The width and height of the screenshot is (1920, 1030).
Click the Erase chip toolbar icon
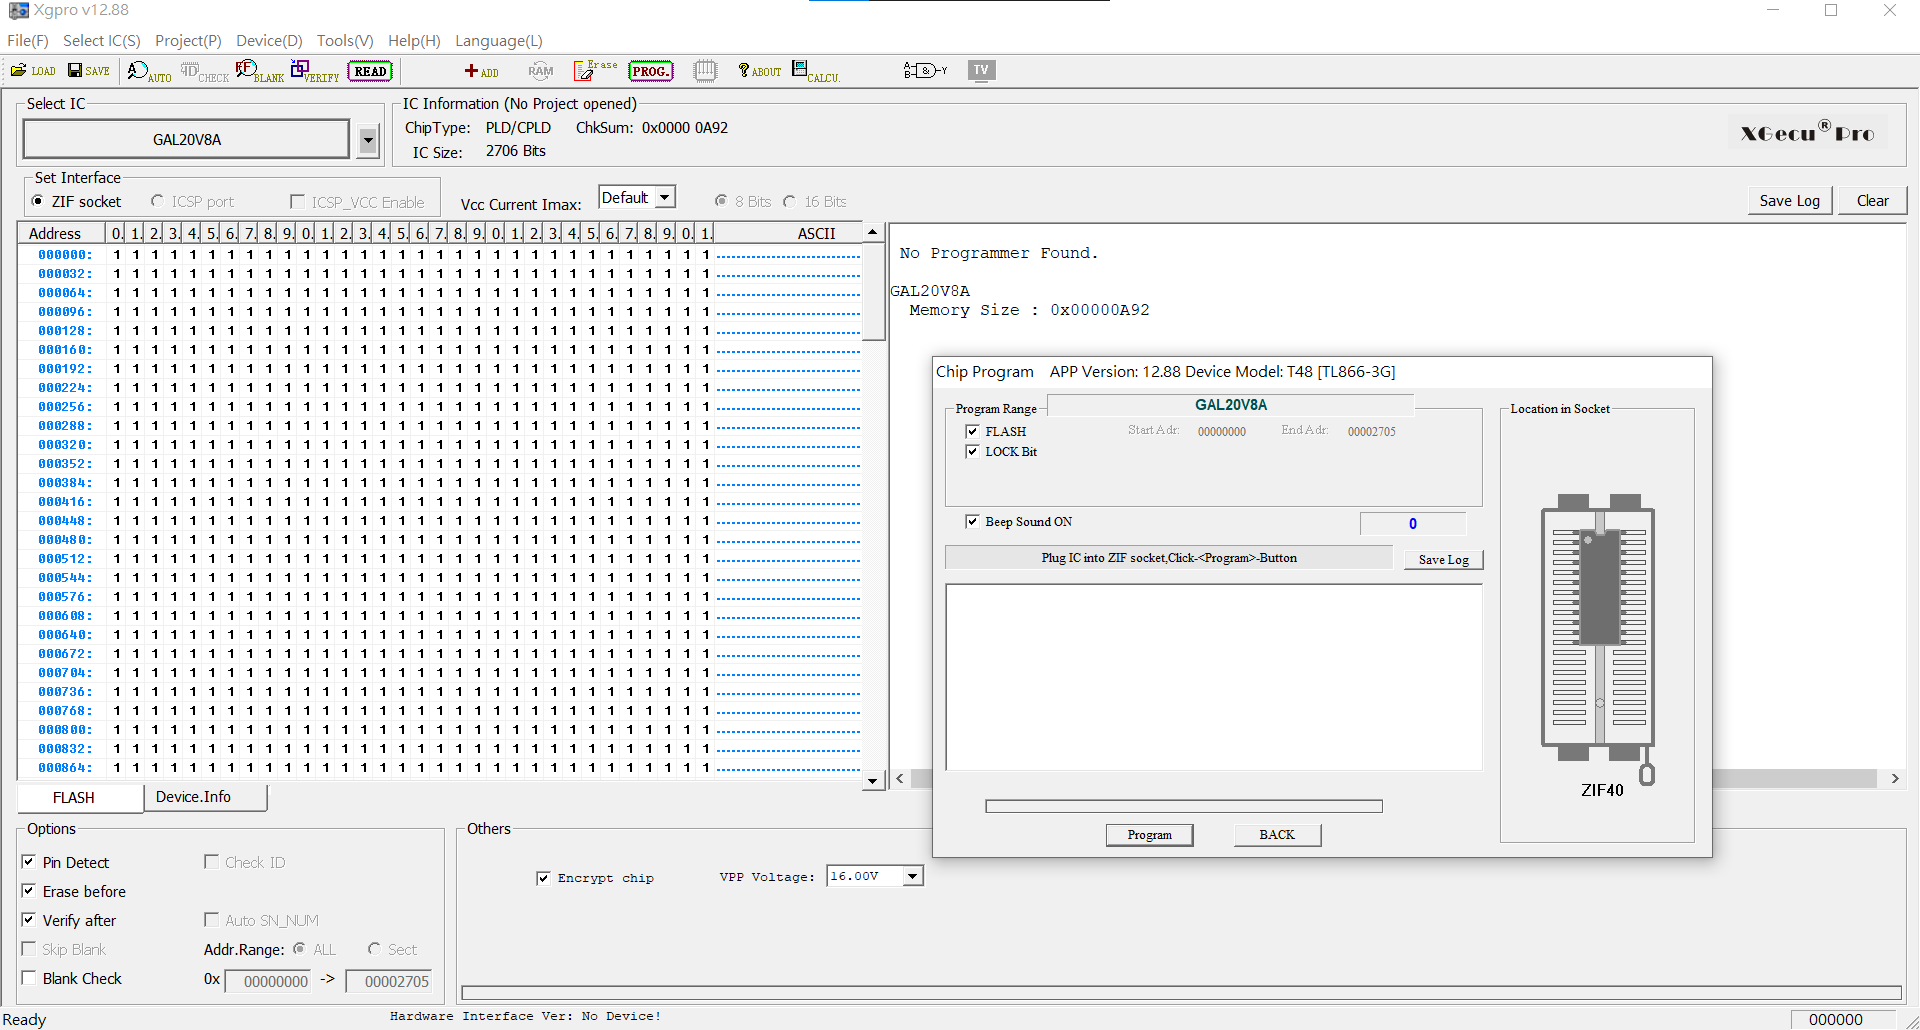(x=595, y=70)
